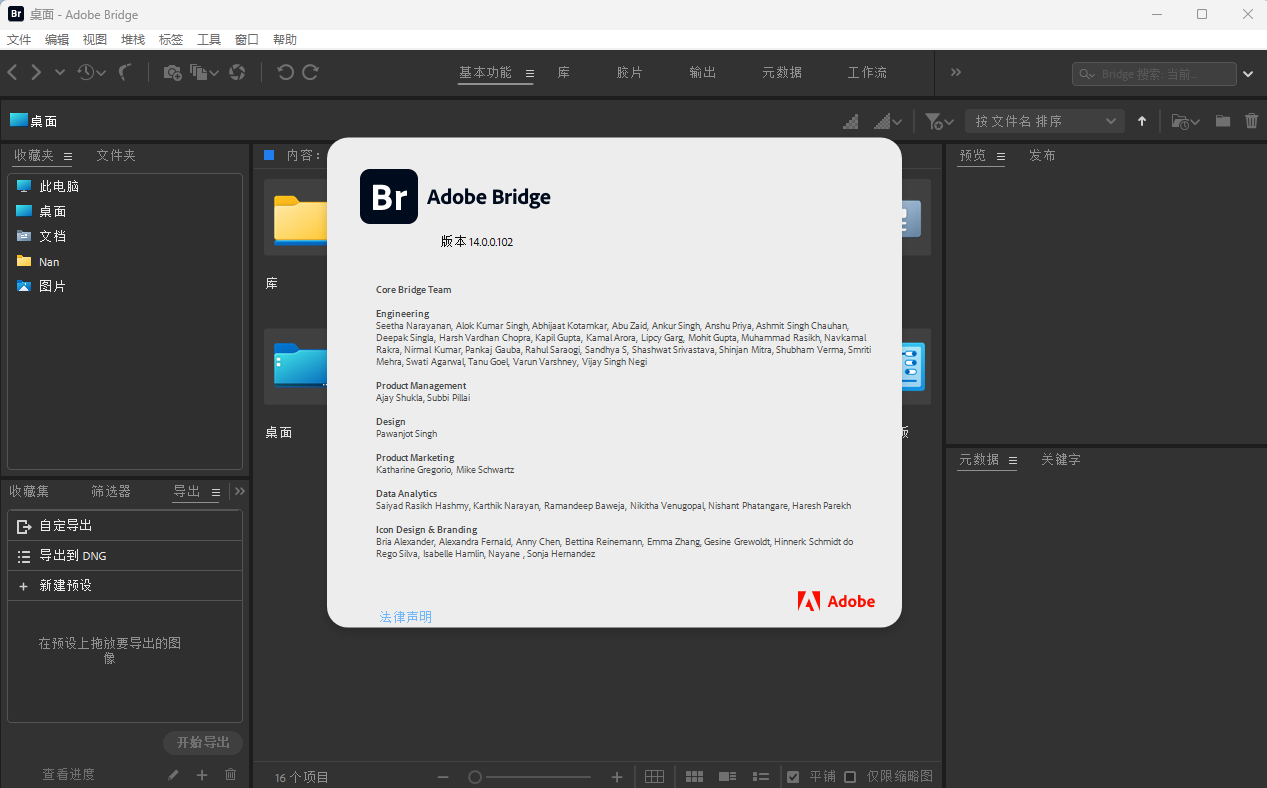1267x788 pixels.
Task: Open the 编辑 menu
Action: click(57, 39)
